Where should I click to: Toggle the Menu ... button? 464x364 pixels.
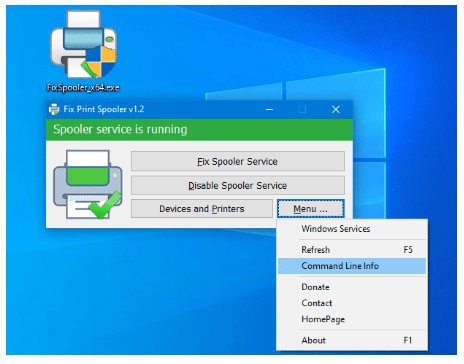pyautogui.click(x=310, y=209)
